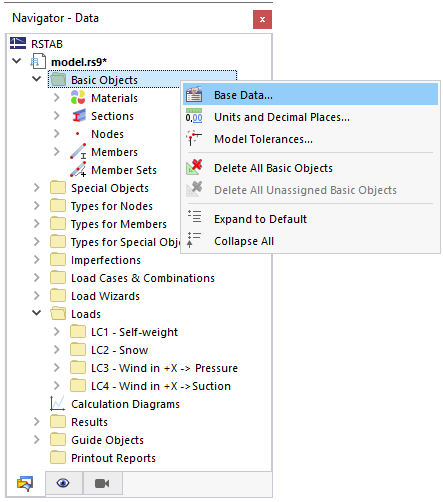
Task: Select Calculation Diagrams tree item
Action: [x=125, y=404]
